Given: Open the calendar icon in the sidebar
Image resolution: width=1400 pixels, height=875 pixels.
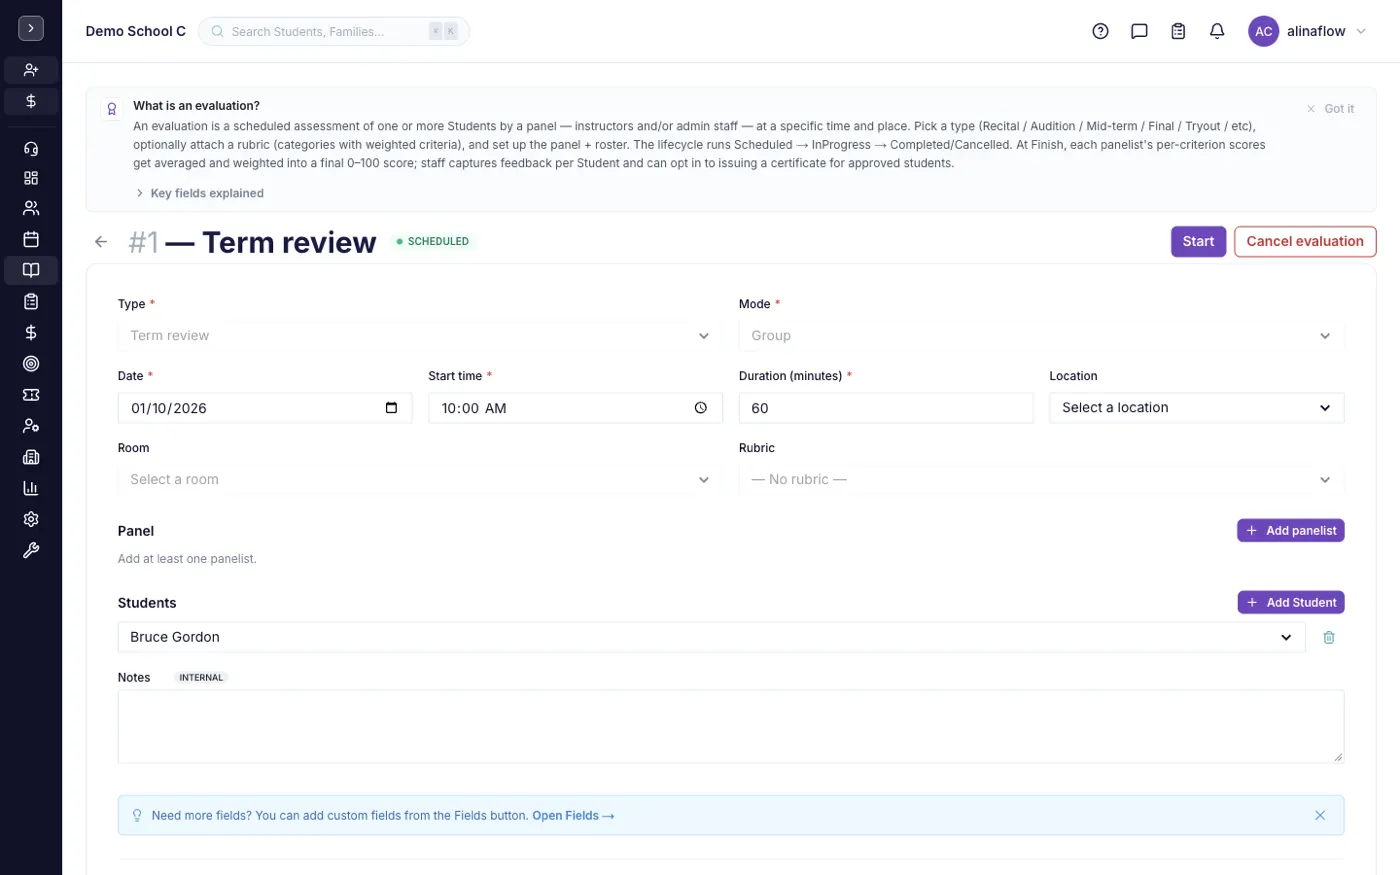Looking at the screenshot, I should click(x=31, y=239).
